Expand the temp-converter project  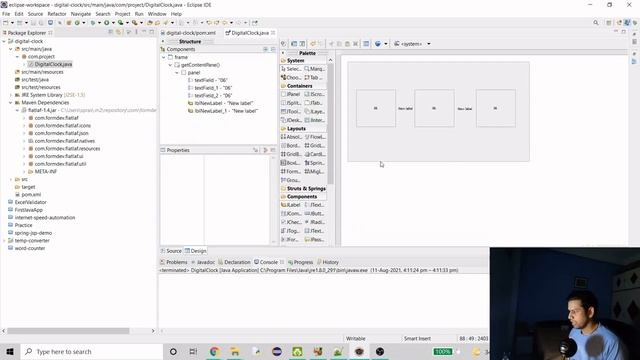click(4, 241)
